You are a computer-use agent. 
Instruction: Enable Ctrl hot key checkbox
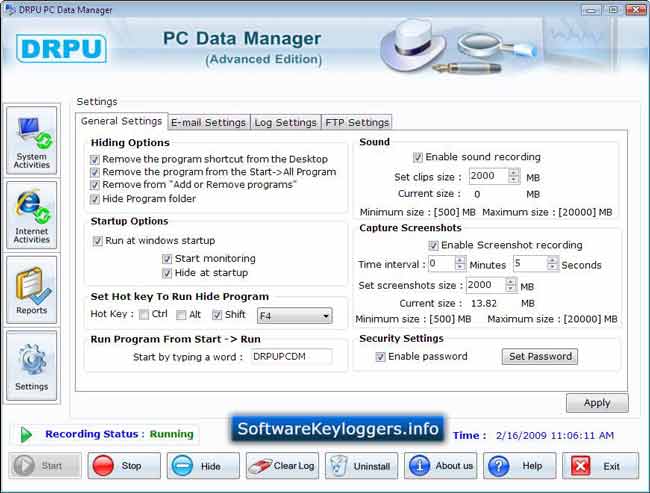point(144,315)
